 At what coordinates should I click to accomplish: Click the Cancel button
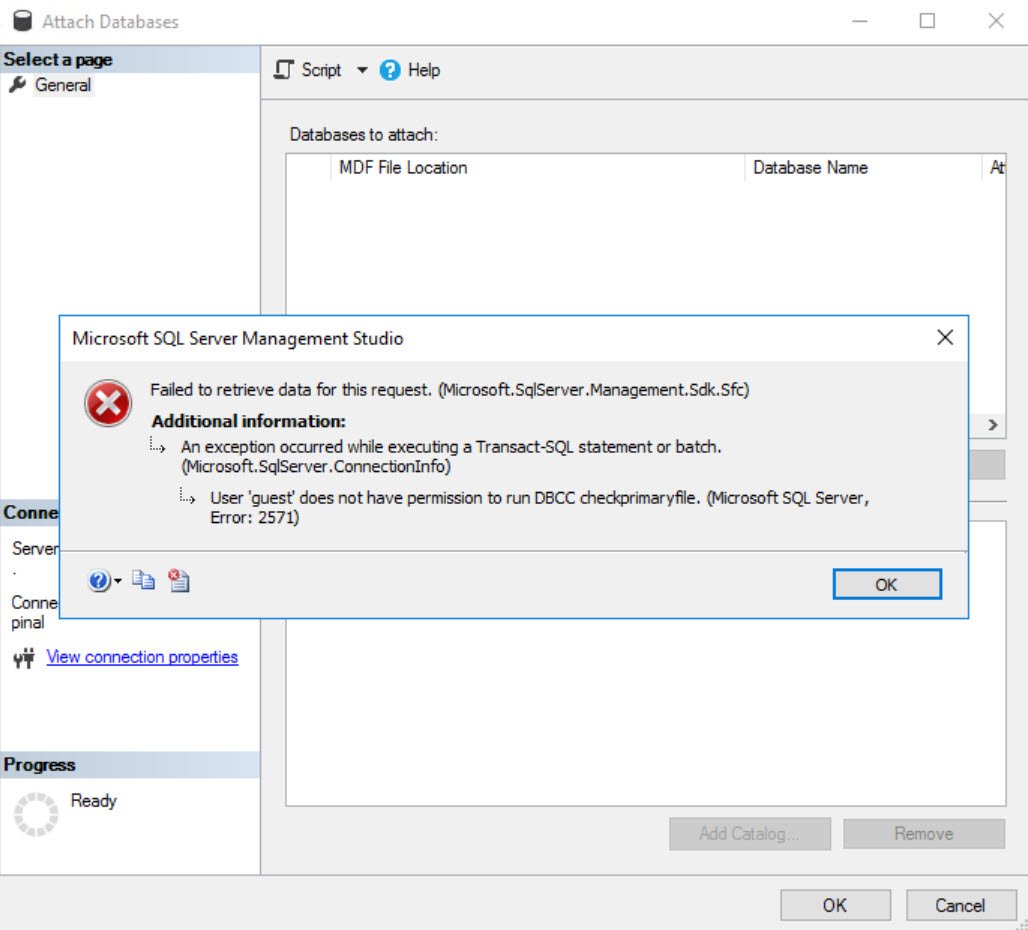click(x=960, y=905)
